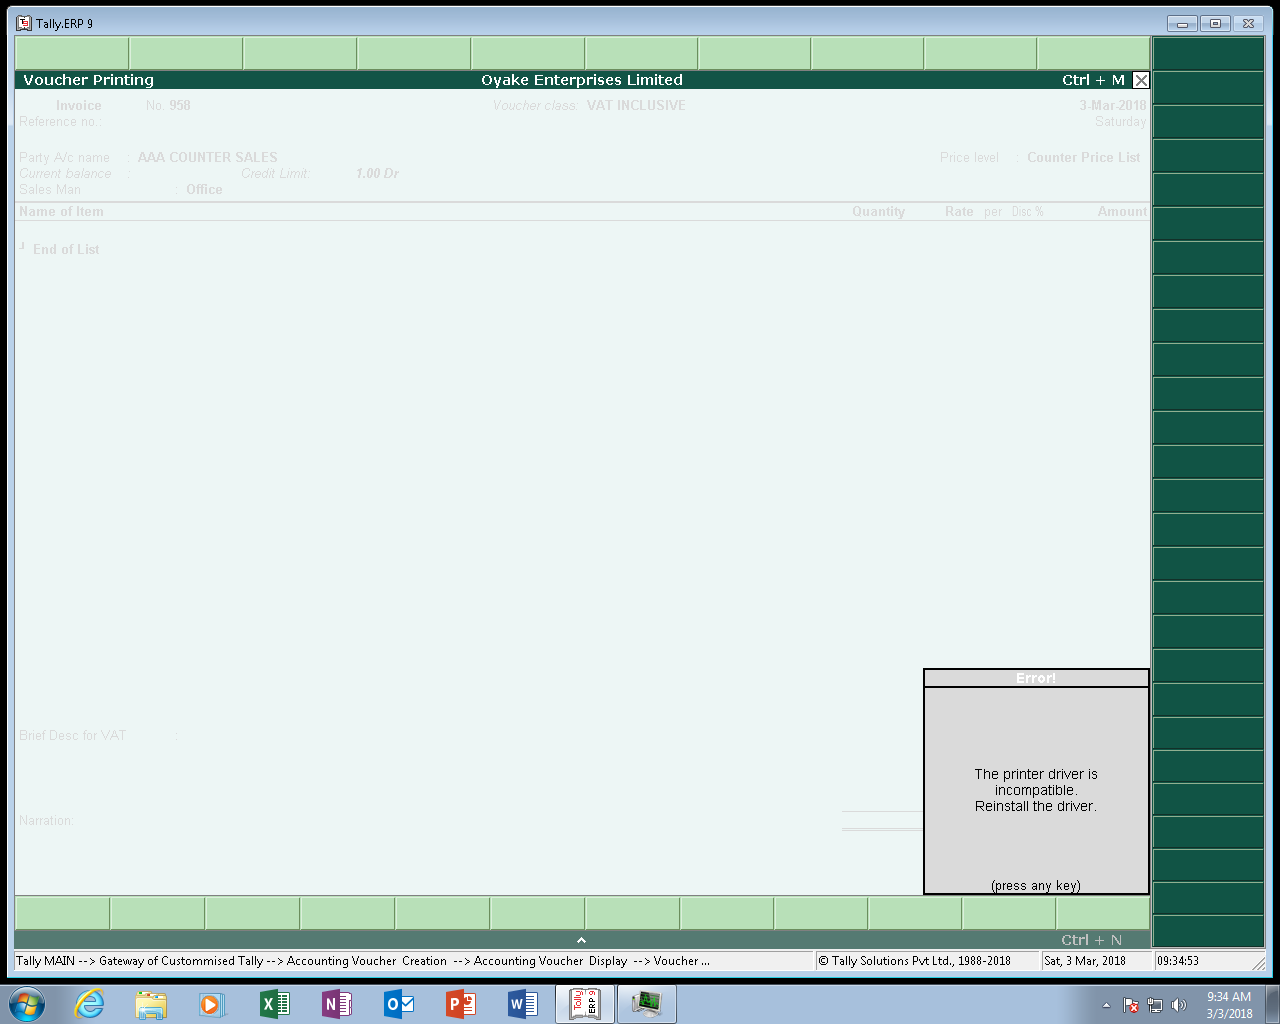Click the Tally.ERP 9 title bar icon
The width and height of the screenshot is (1280, 1024).
(24, 23)
